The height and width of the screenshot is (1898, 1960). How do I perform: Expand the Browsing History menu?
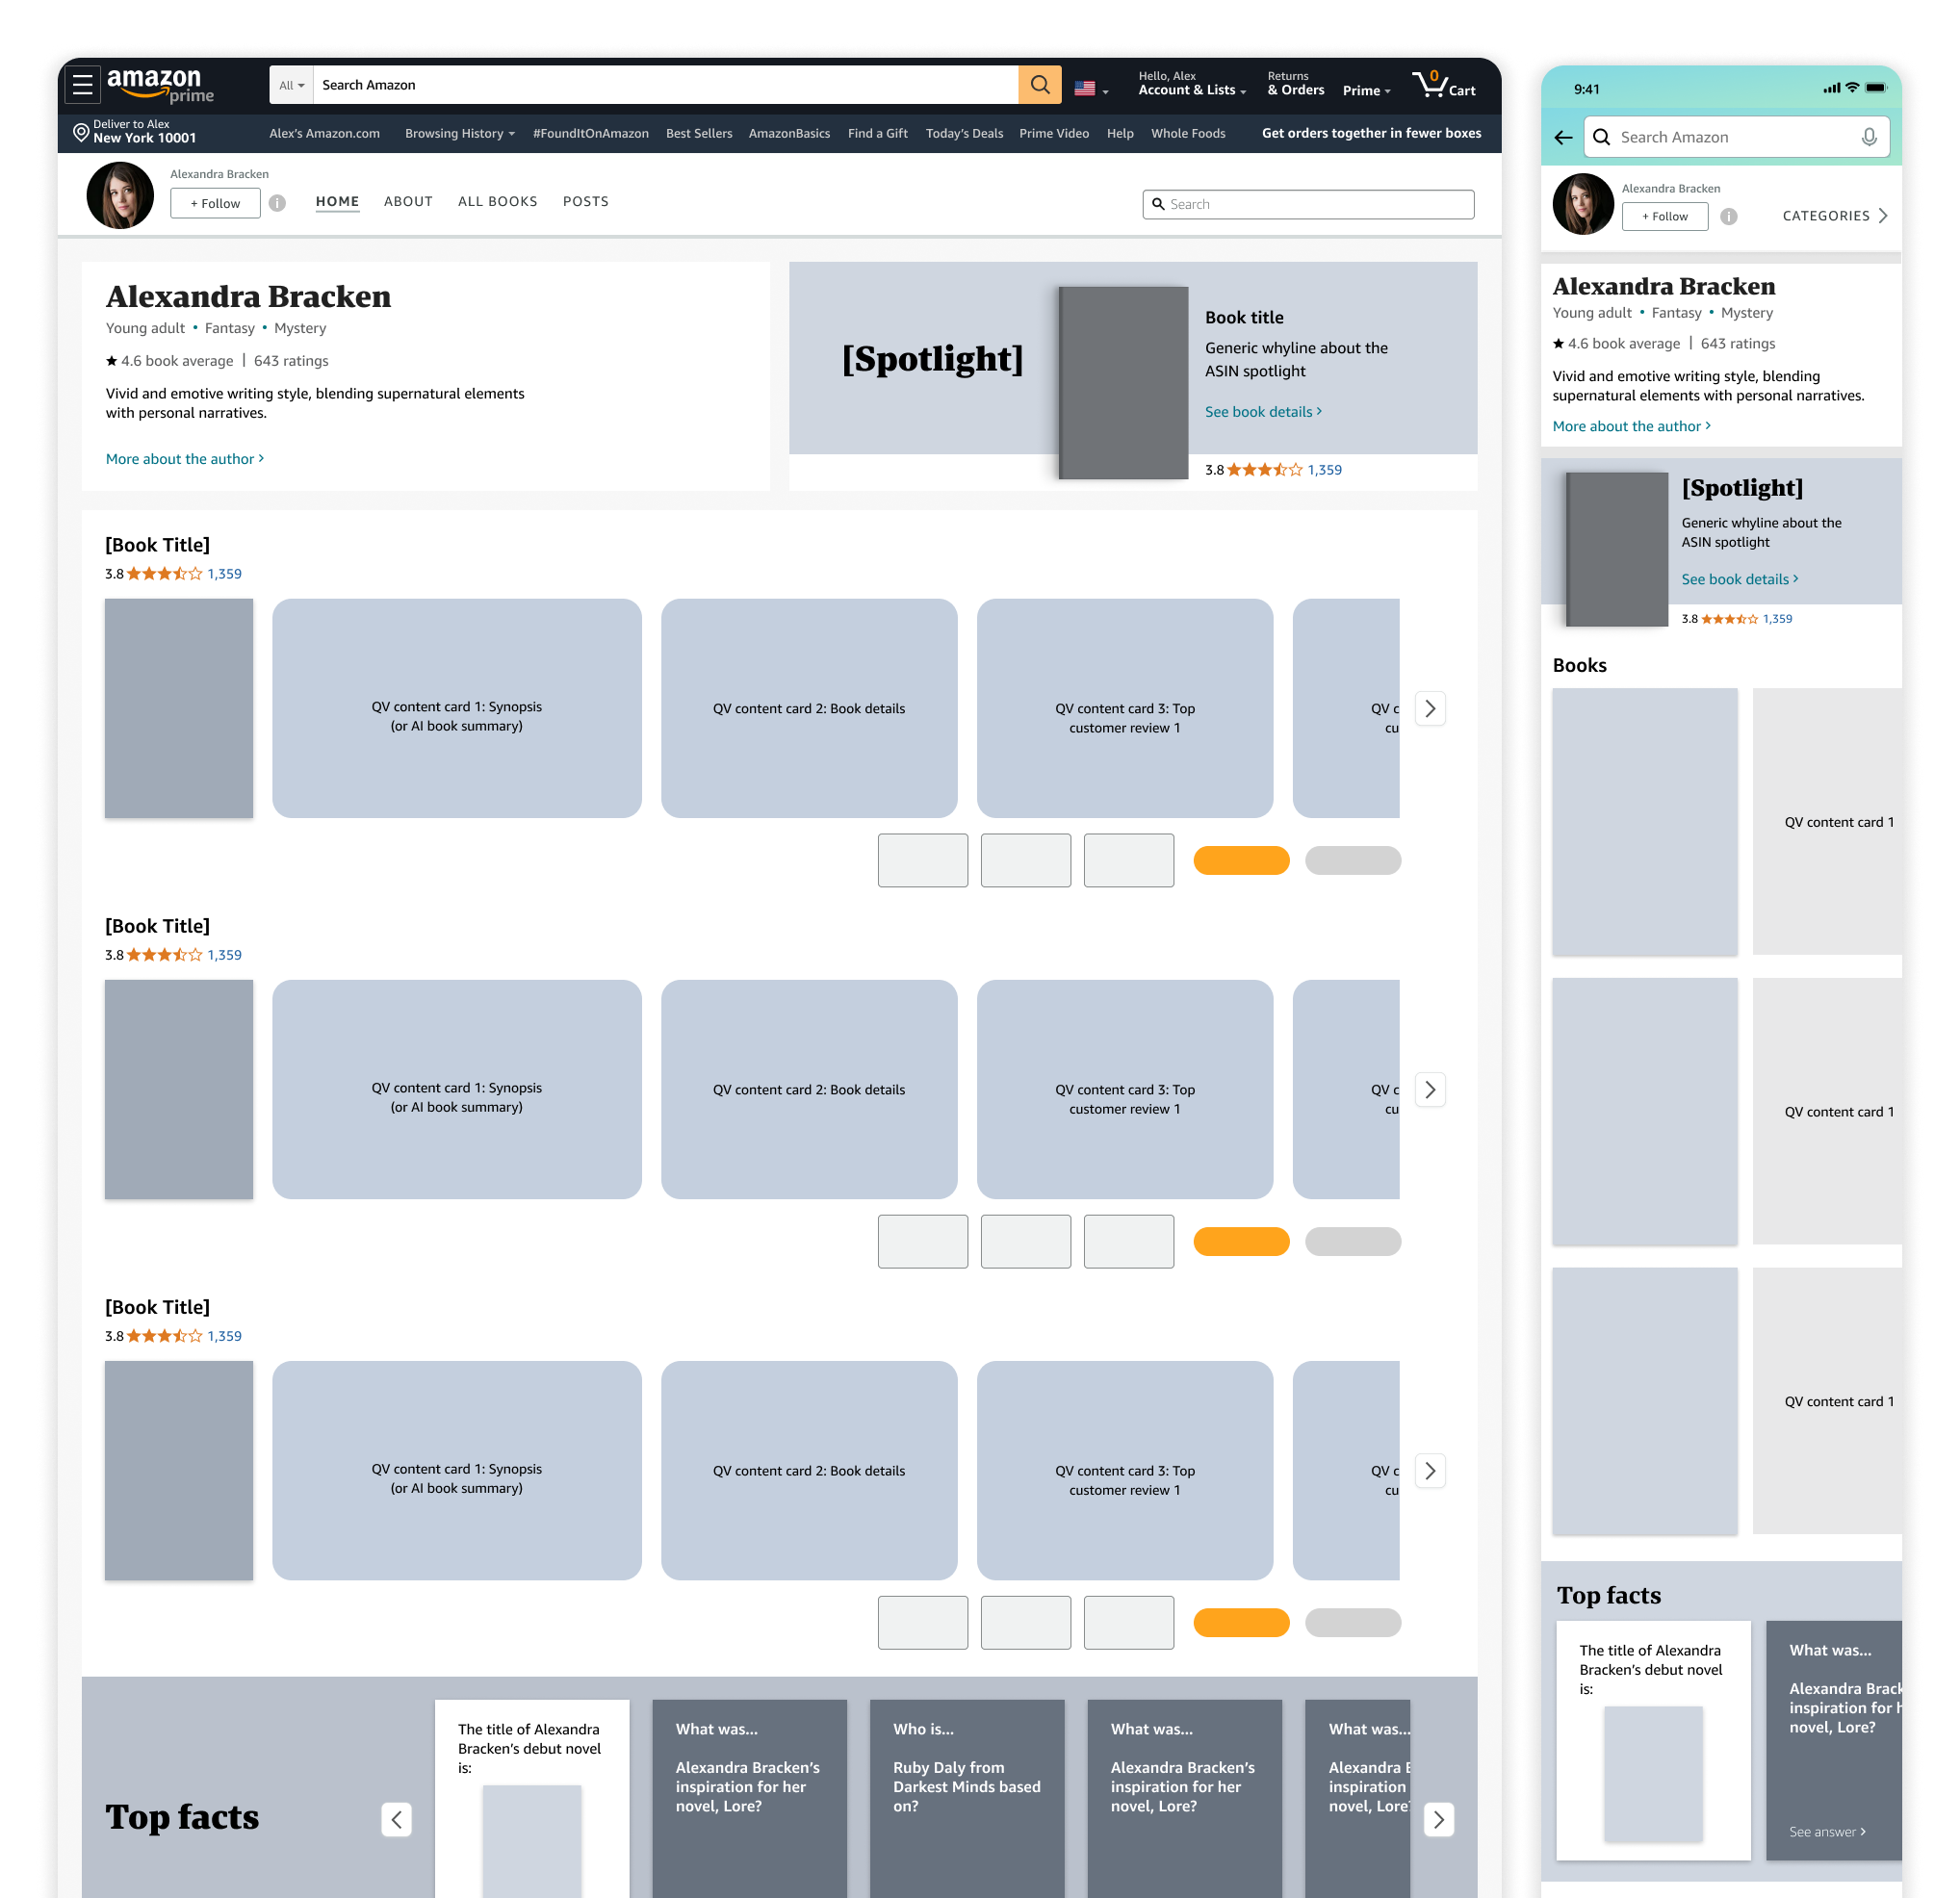459,134
